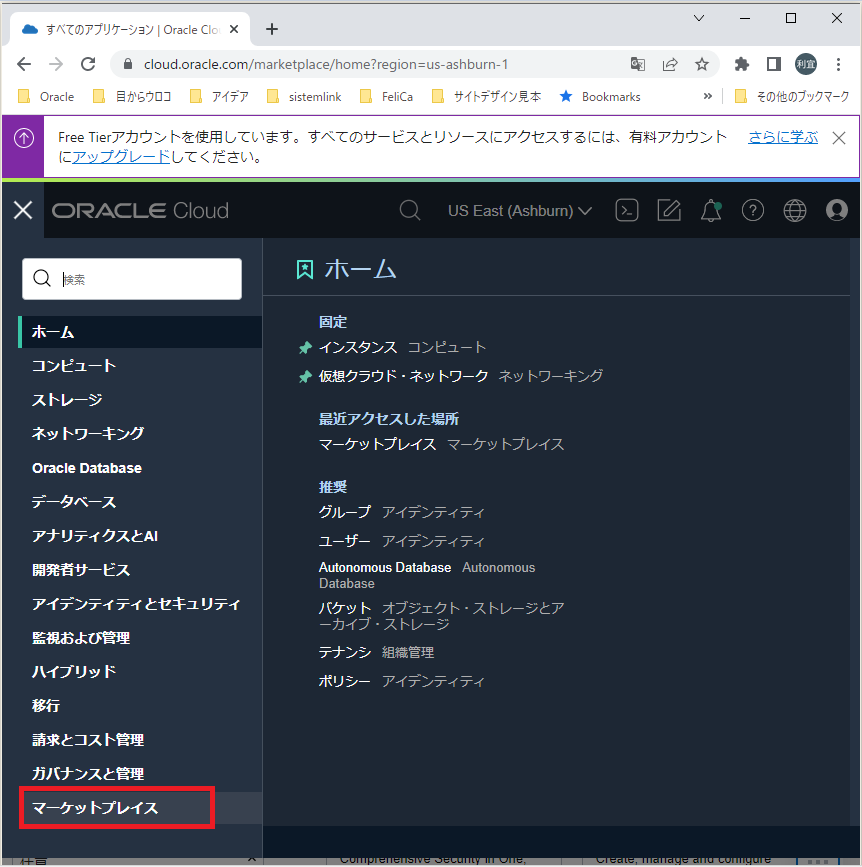The height and width of the screenshot is (867, 862).
Task: Open the help question mark icon
Action: [x=753, y=211]
